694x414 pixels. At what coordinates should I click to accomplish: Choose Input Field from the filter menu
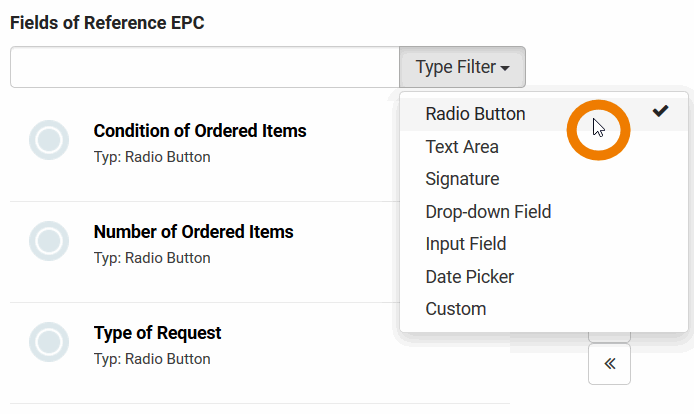pos(466,244)
